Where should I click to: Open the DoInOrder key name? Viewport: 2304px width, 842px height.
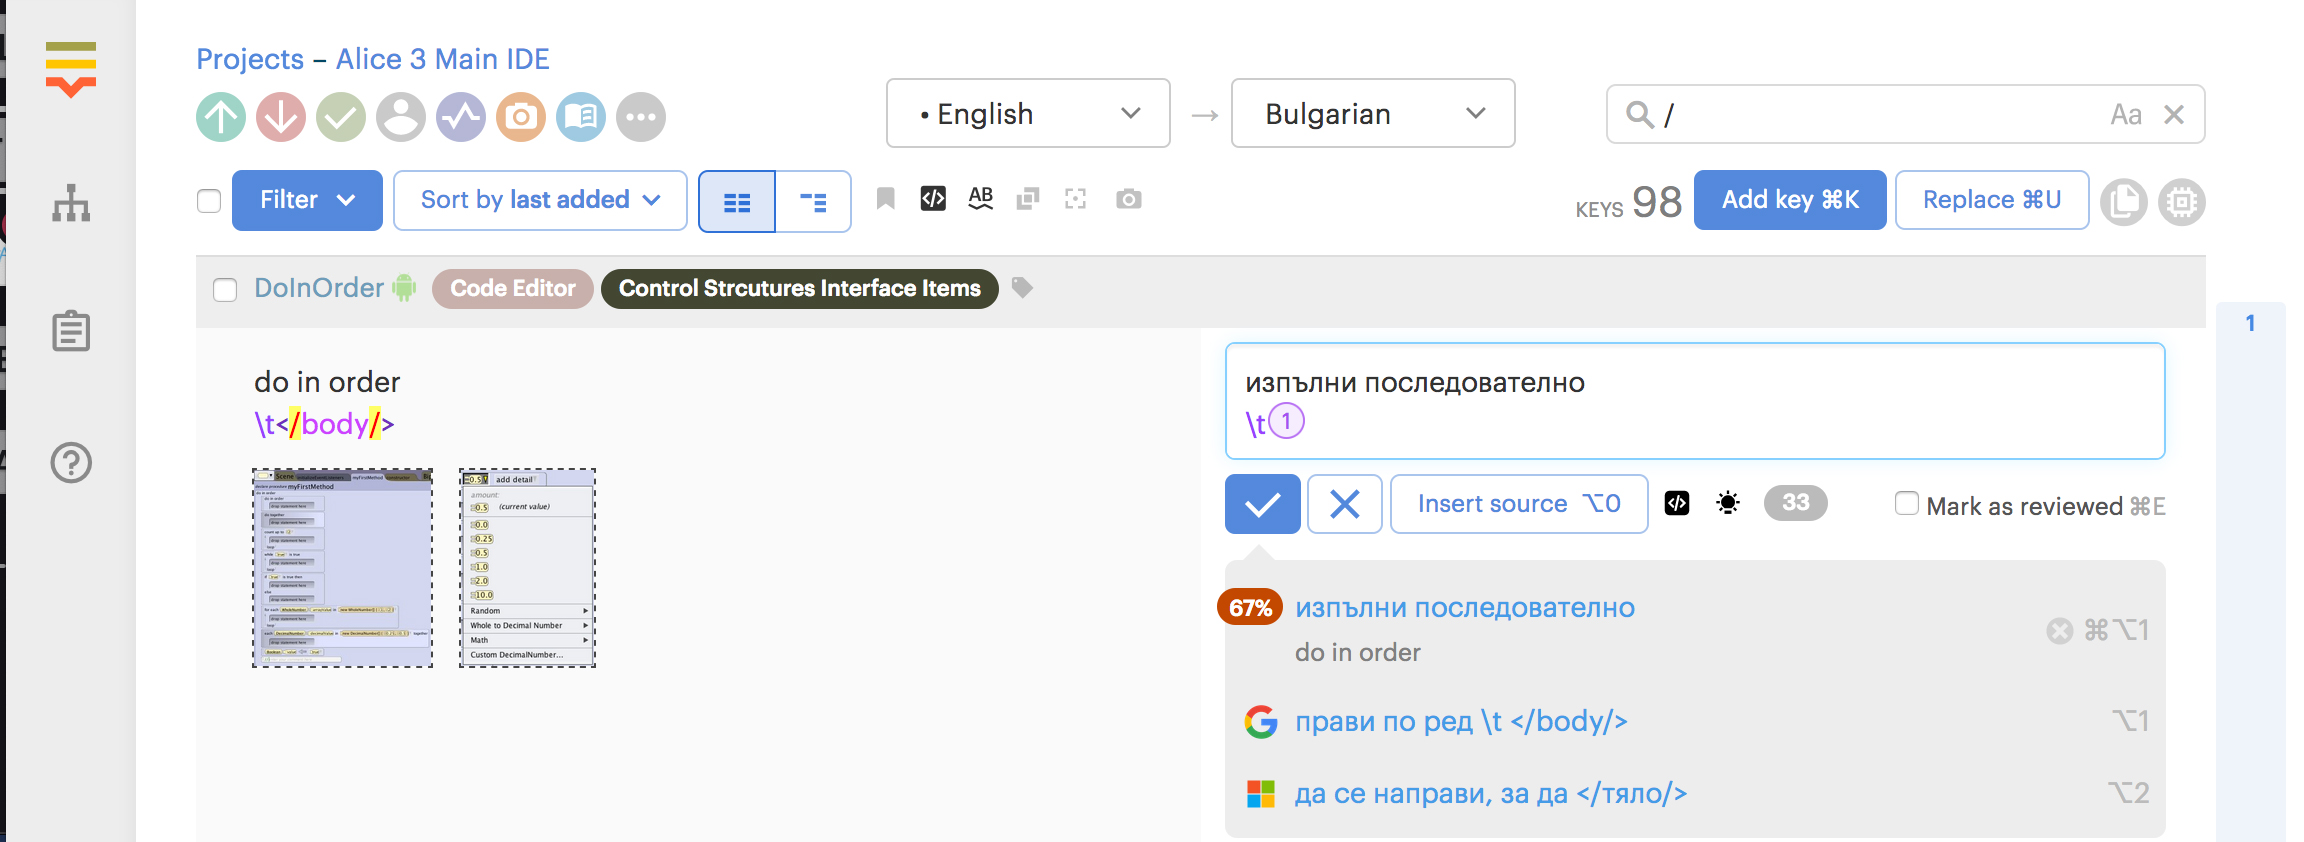pos(319,288)
